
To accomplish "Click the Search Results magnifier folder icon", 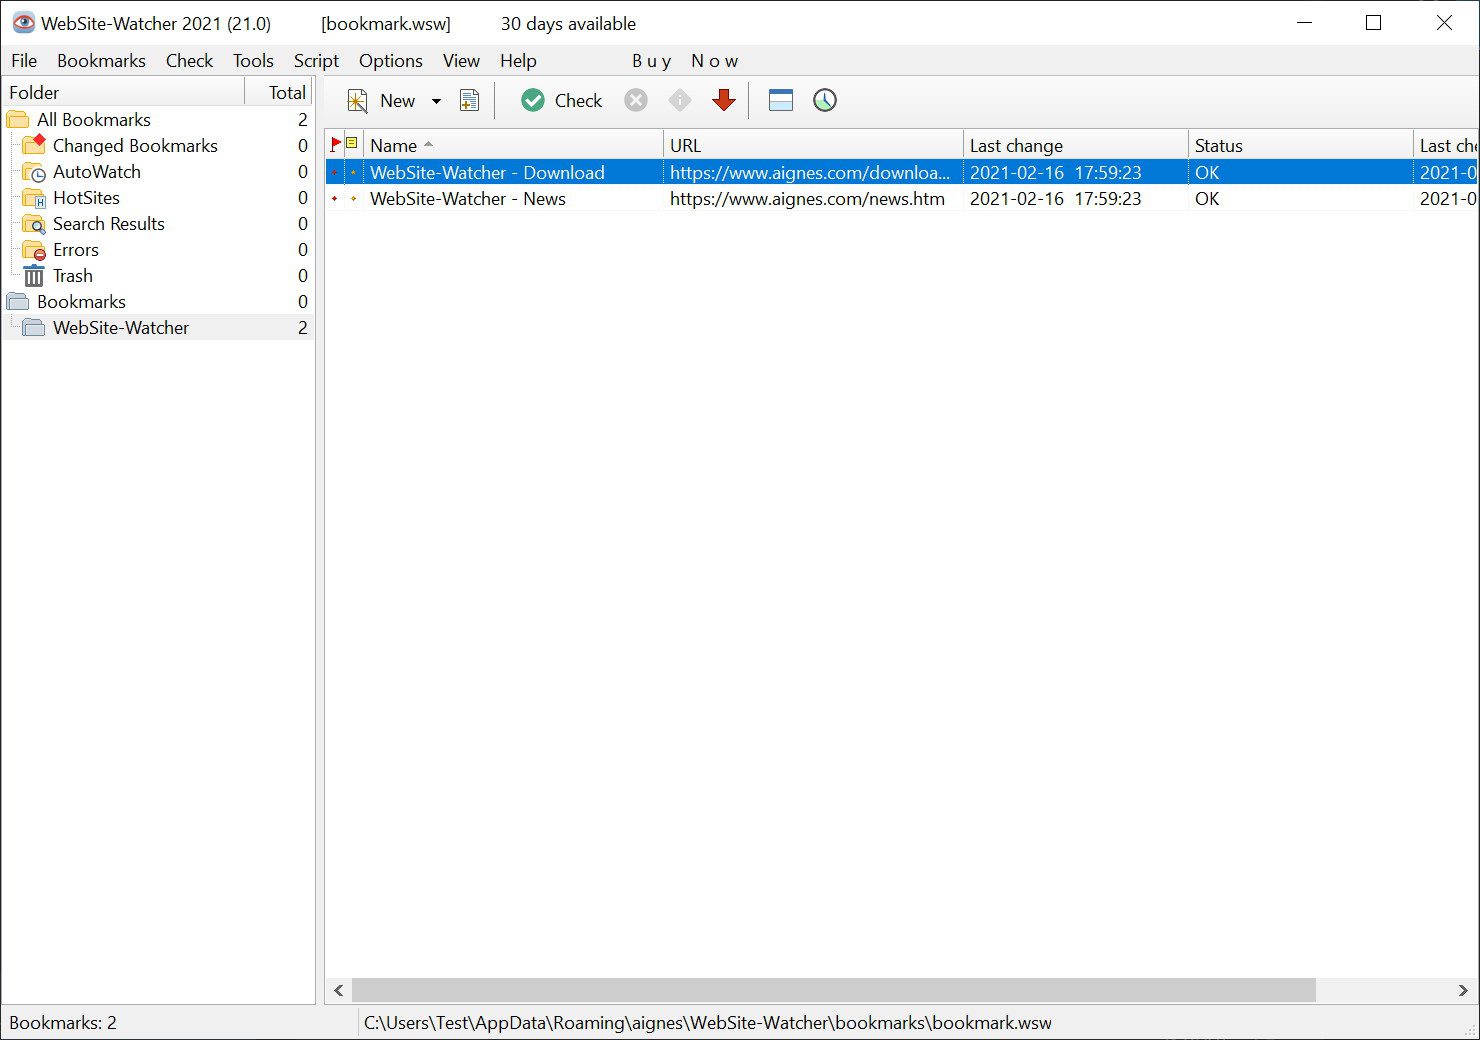I will coord(34,224).
